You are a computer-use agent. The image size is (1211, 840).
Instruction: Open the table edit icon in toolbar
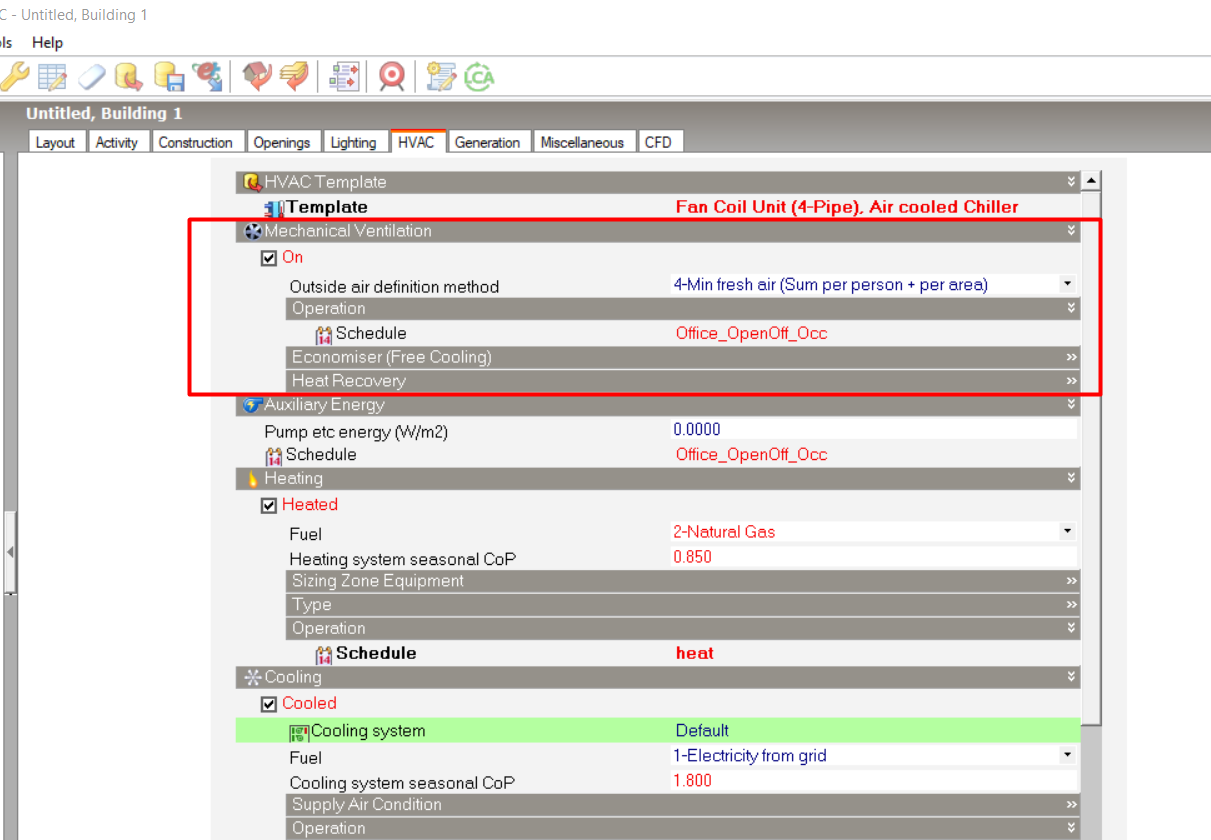click(52, 77)
